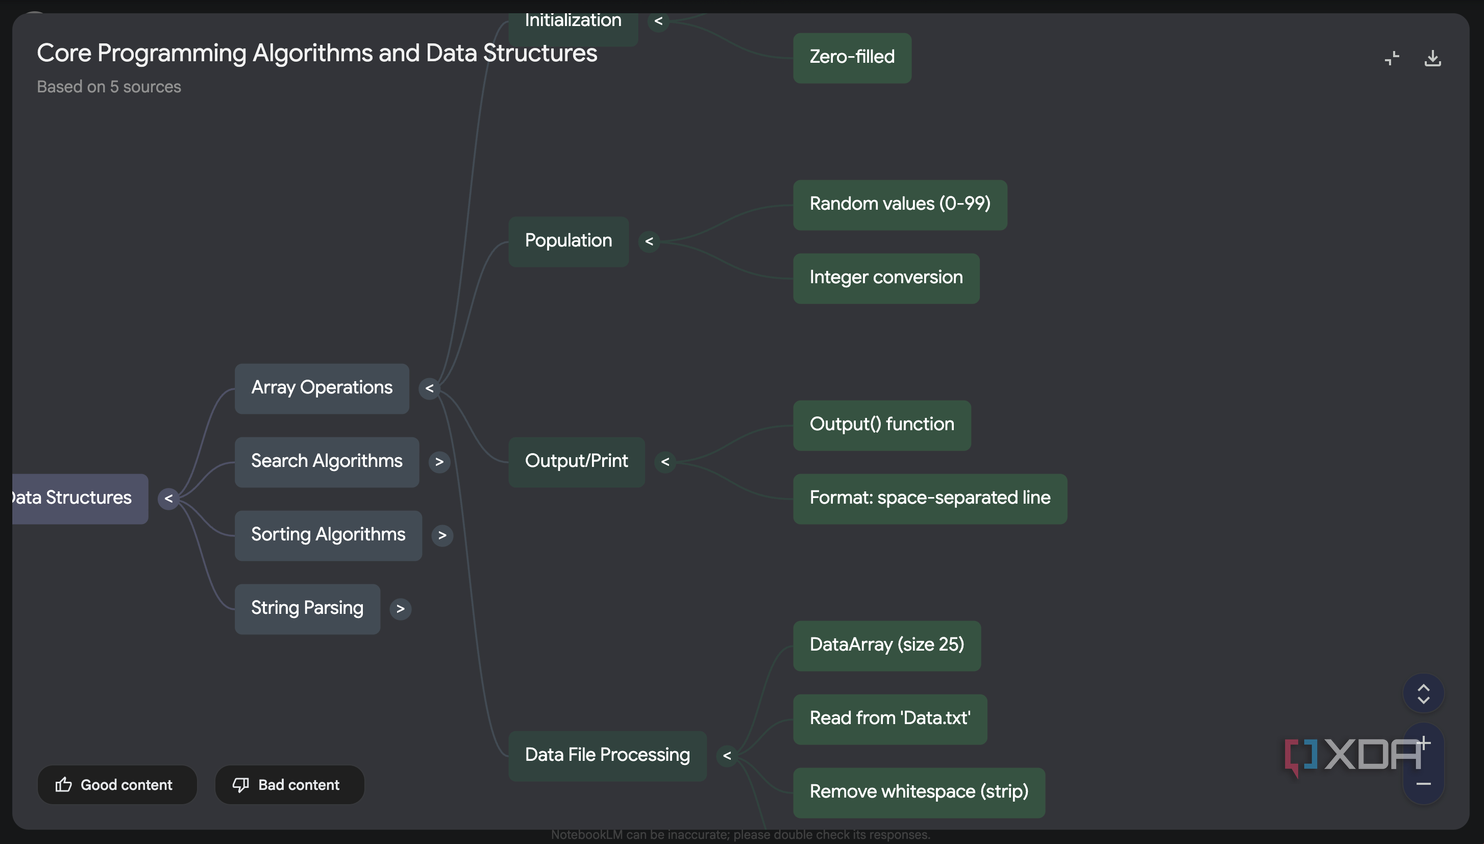The height and width of the screenshot is (844, 1484).
Task: Collapse the mind map fullscreen view
Action: pyautogui.click(x=1391, y=58)
